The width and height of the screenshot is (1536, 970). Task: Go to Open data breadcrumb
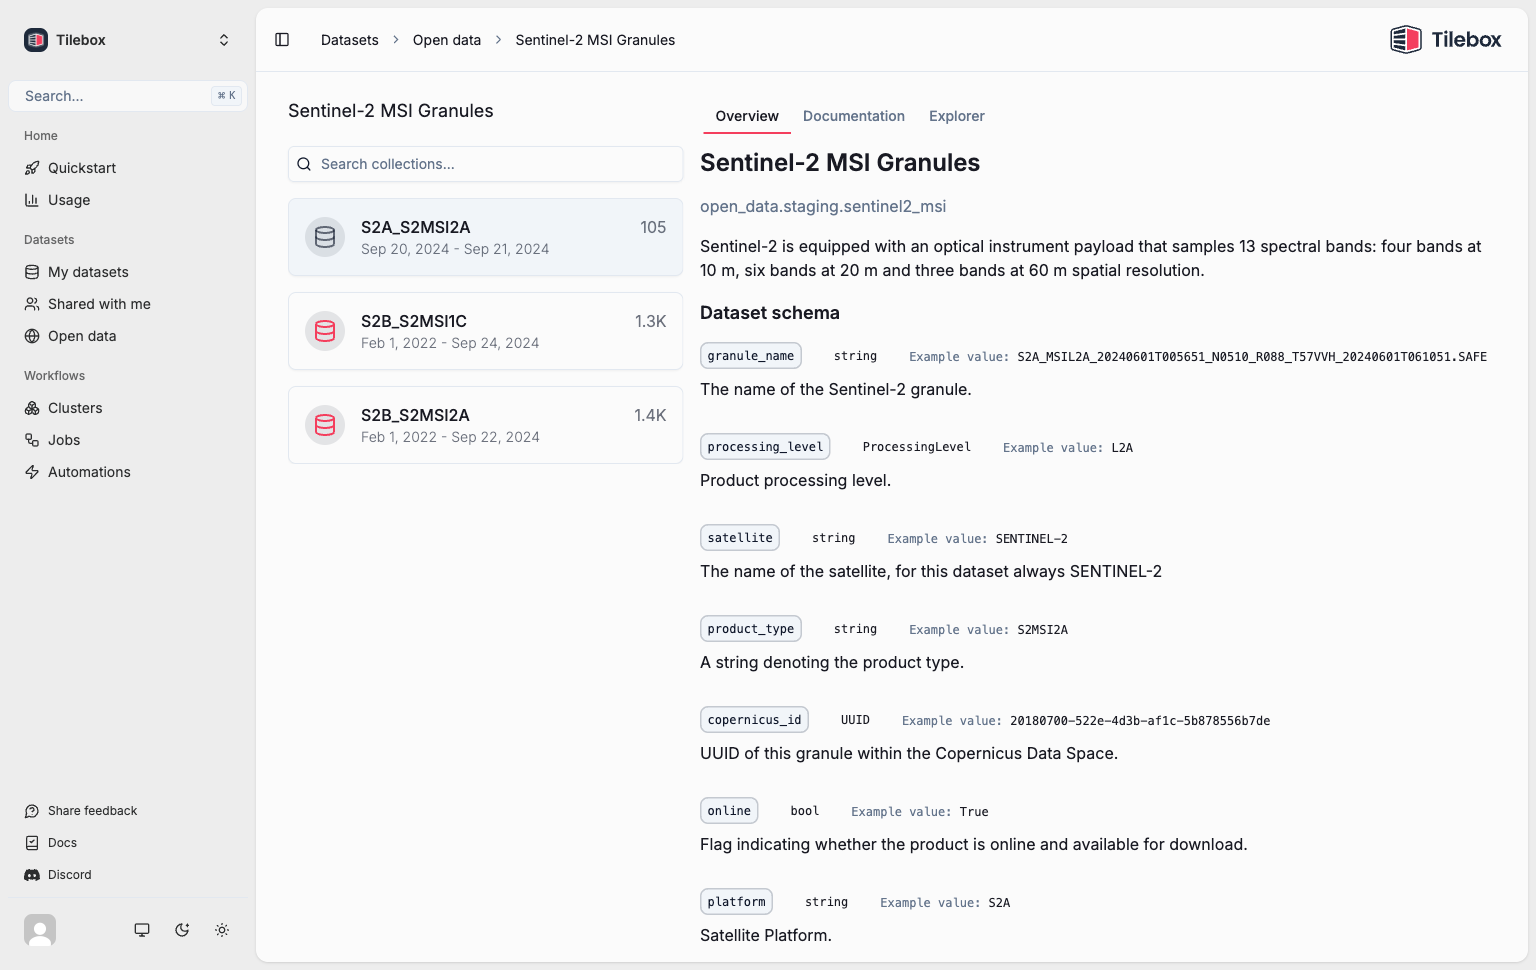pyautogui.click(x=447, y=40)
